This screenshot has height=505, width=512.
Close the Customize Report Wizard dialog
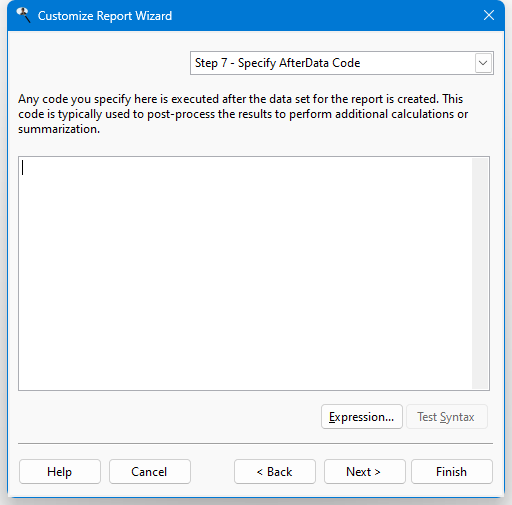pyautogui.click(x=489, y=15)
